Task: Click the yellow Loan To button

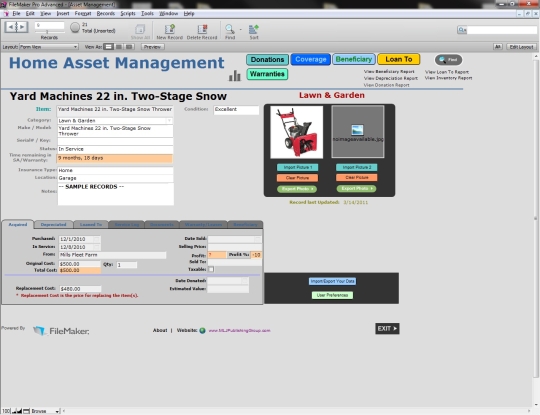Action: (x=399, y=59)
